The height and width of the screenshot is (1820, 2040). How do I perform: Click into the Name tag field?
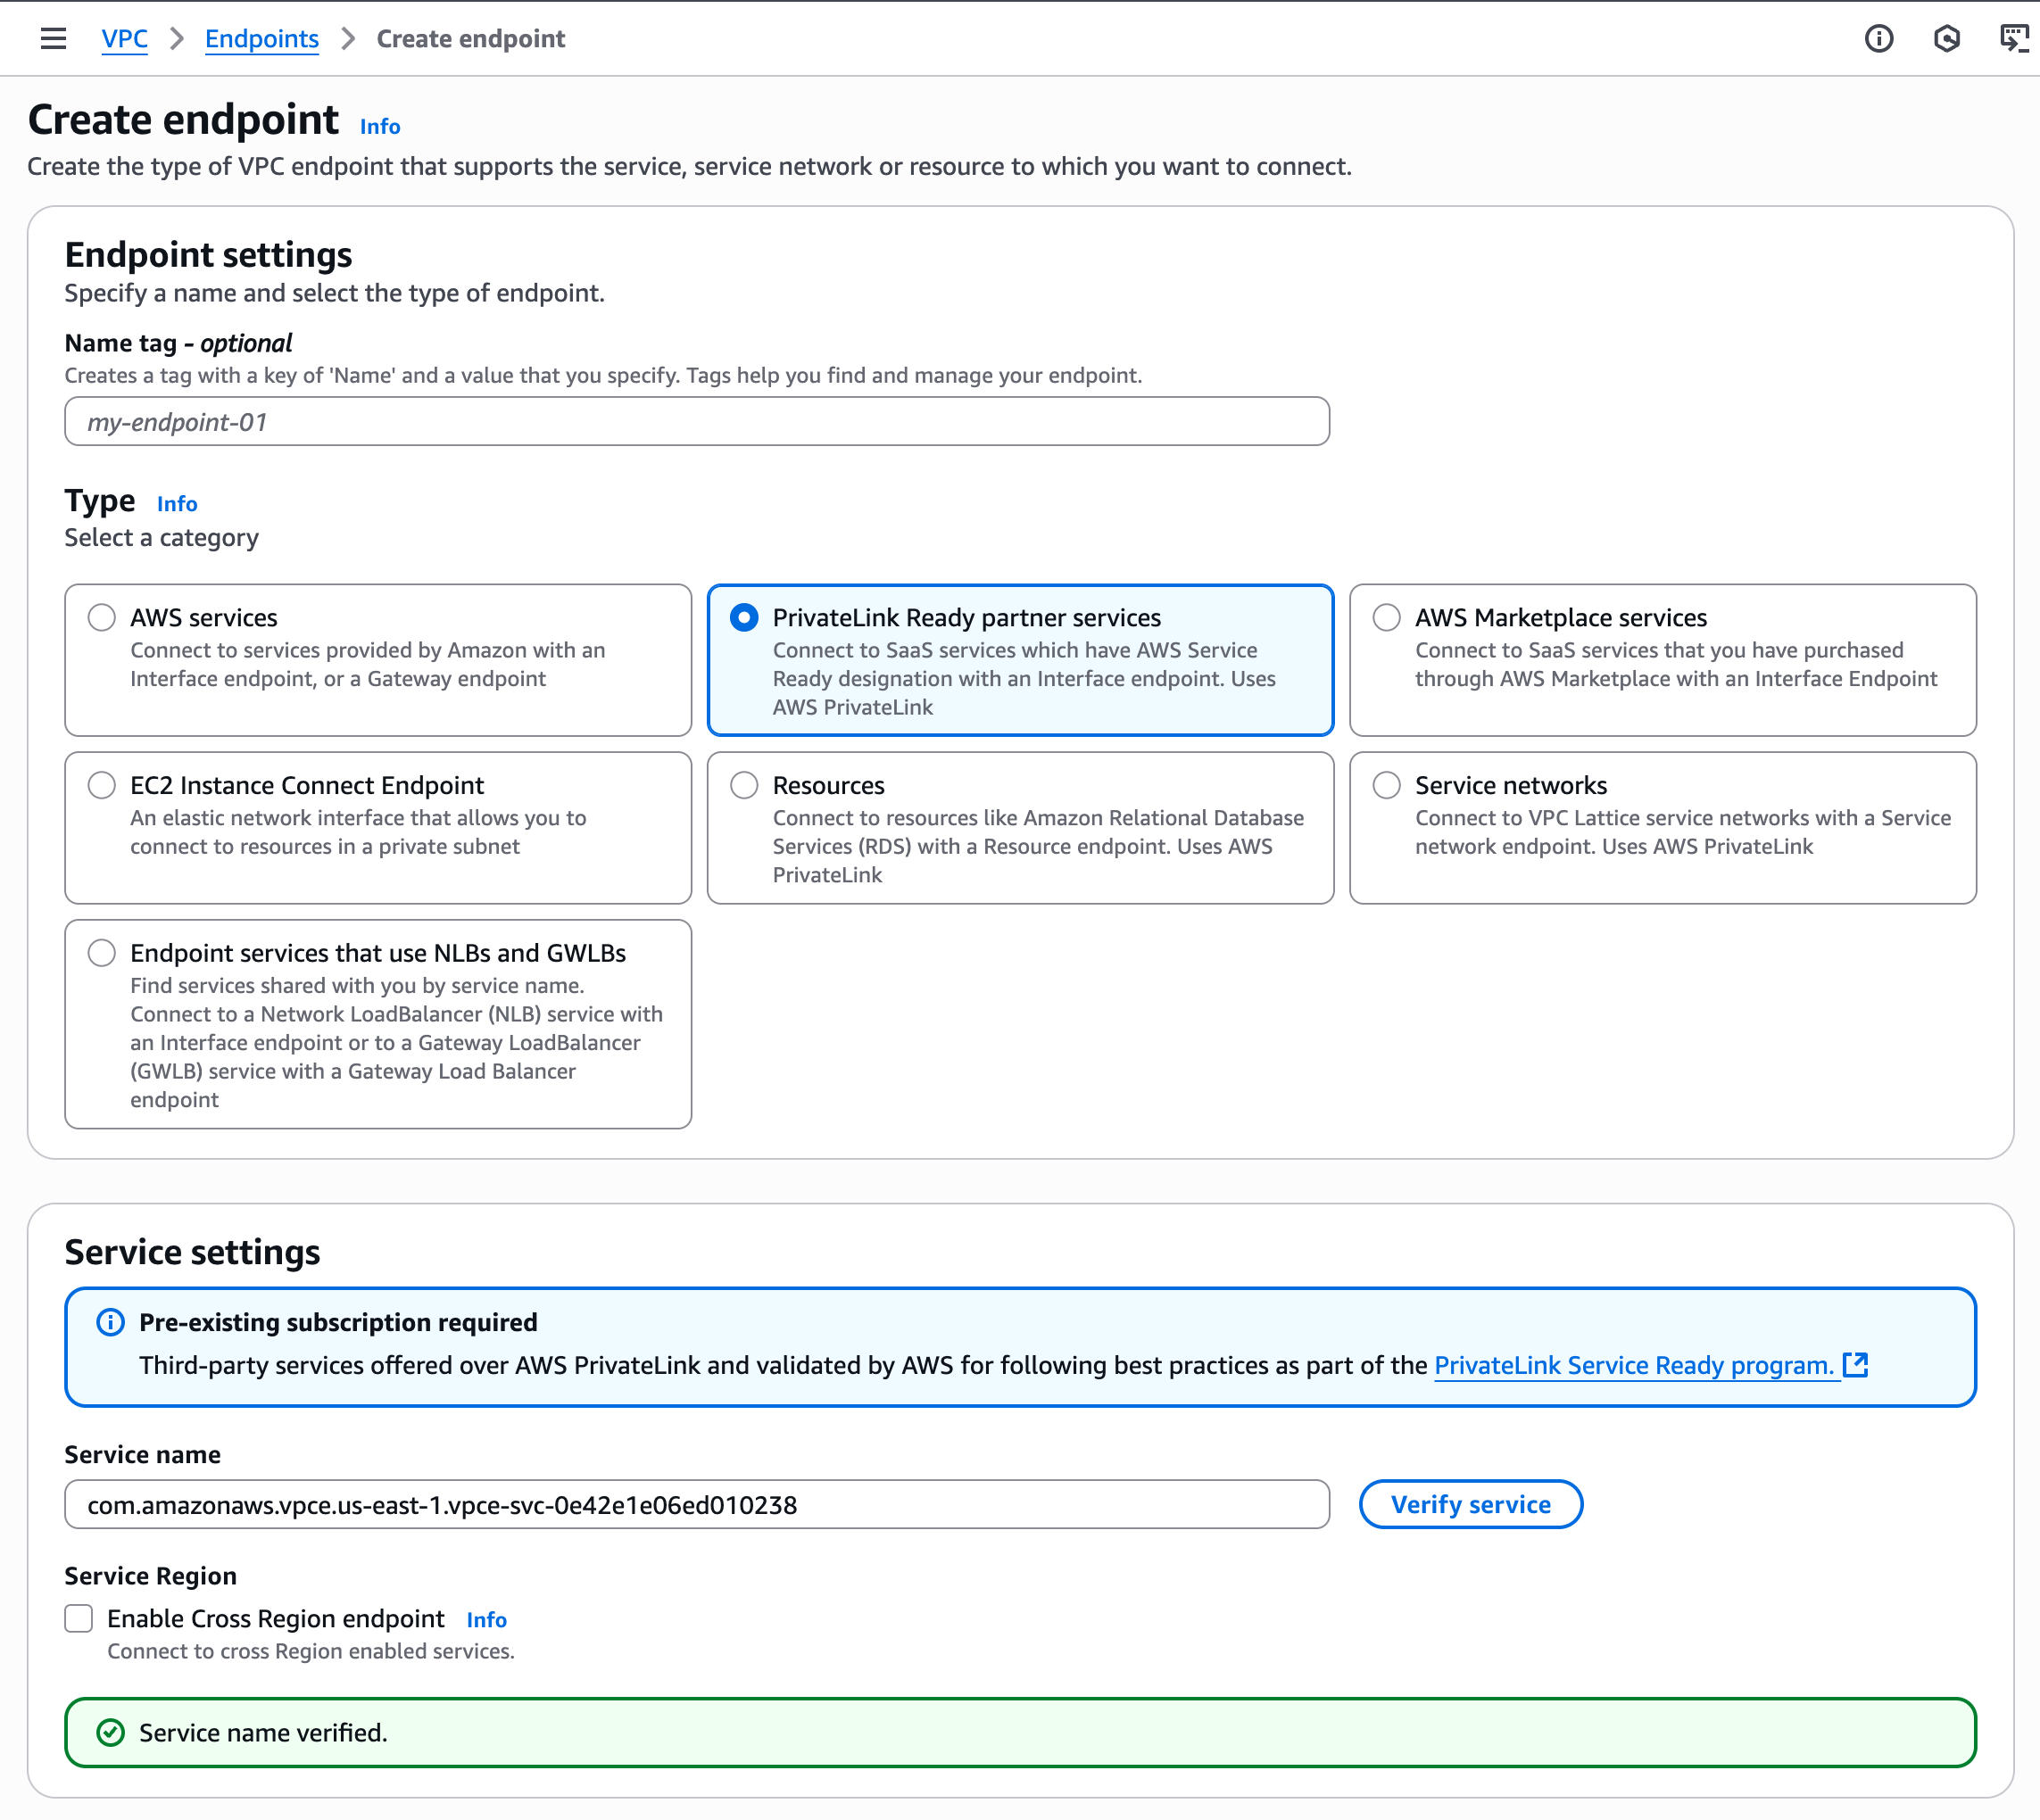(696, 421)
